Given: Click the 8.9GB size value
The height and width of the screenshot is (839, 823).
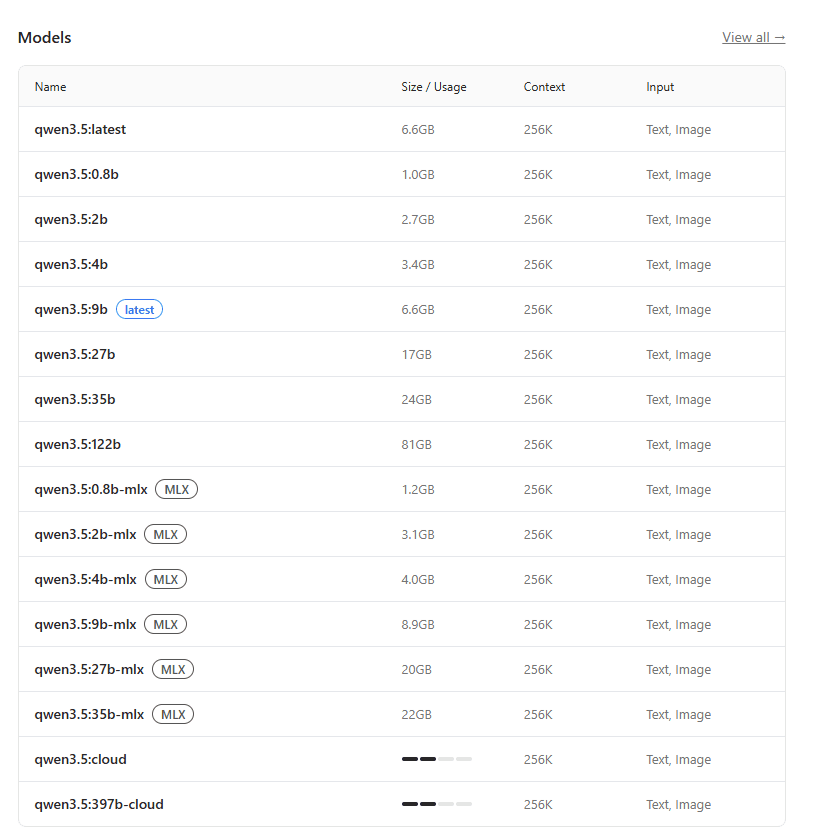Looking at the screenshot, I should (418, 624).
